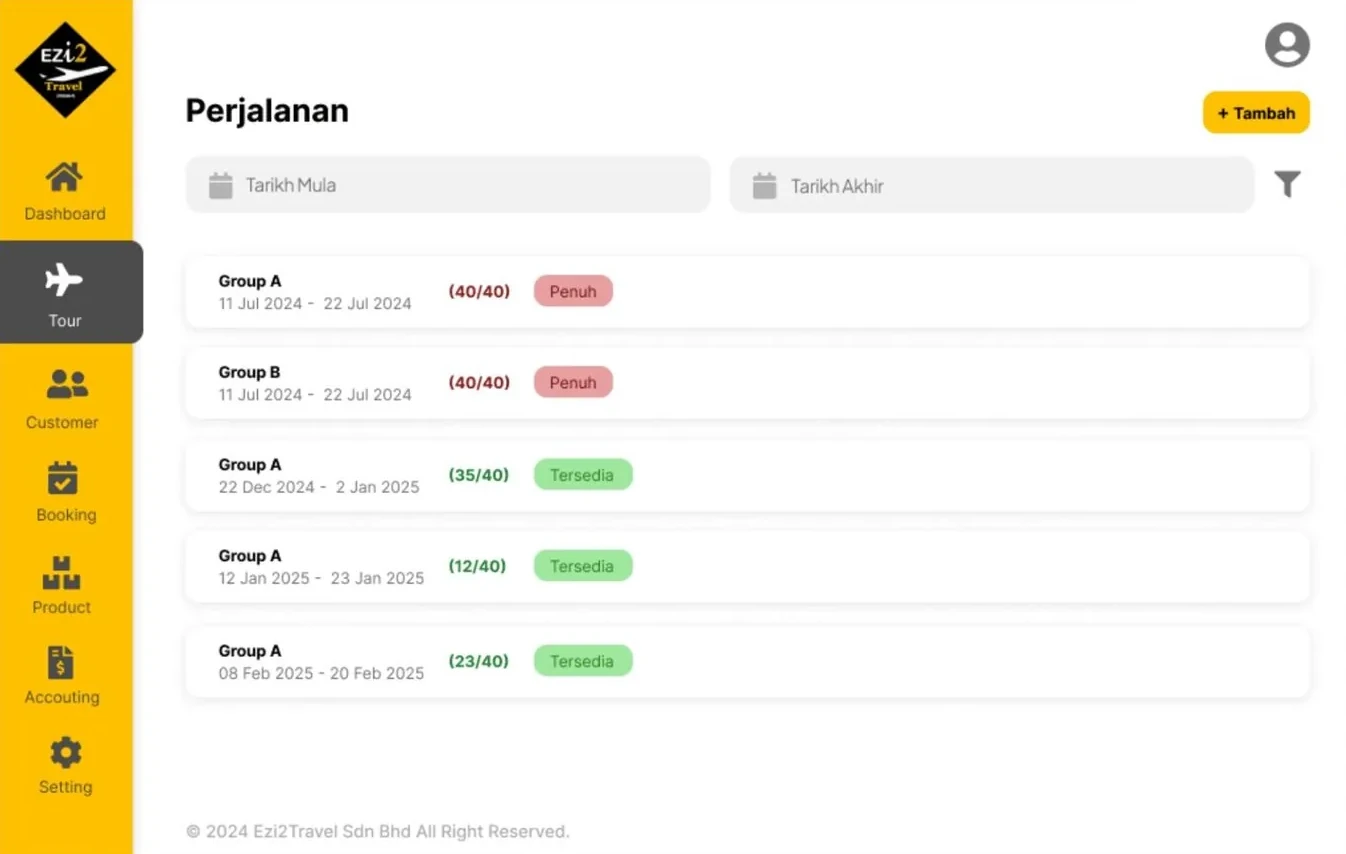Click the Booking label in sidebar
The width and height of the screenshot is (1346, 854).
66,515
